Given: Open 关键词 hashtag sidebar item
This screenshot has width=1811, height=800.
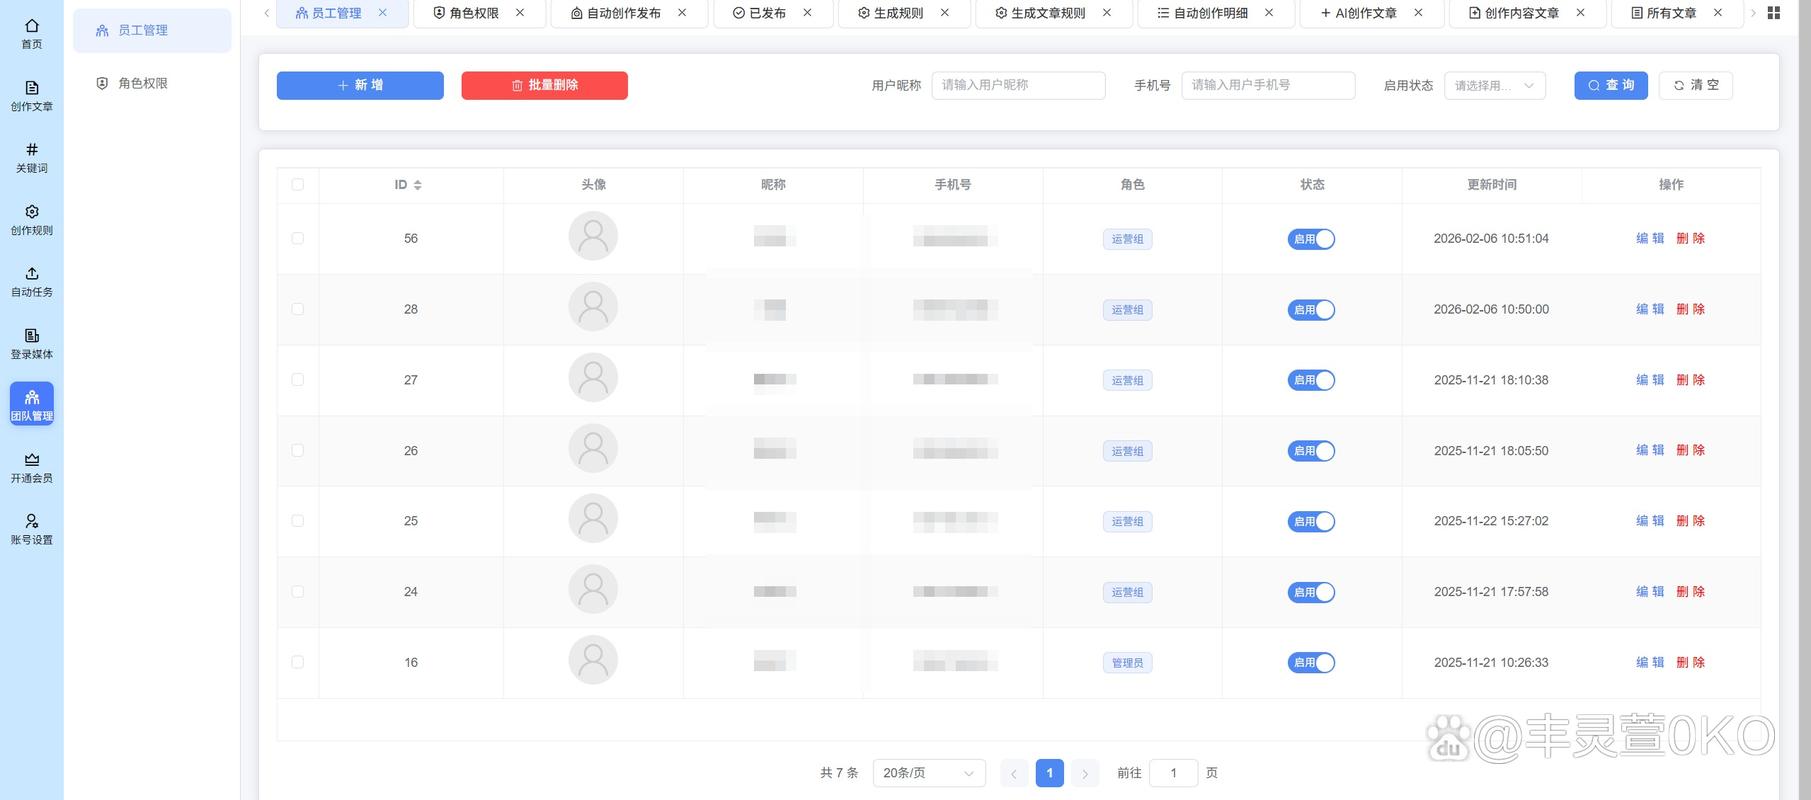Looking at the screenshot, I should tap(32, 158).
